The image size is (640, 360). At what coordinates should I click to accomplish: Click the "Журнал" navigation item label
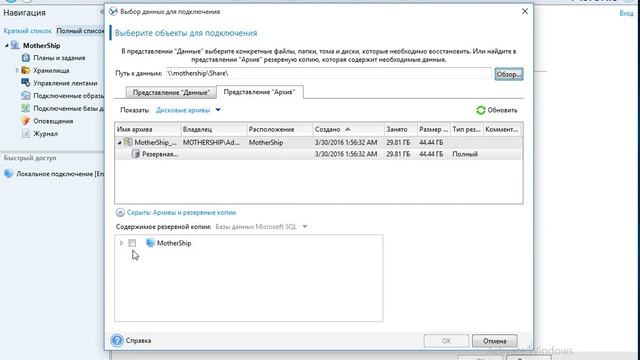coord(45,134)
